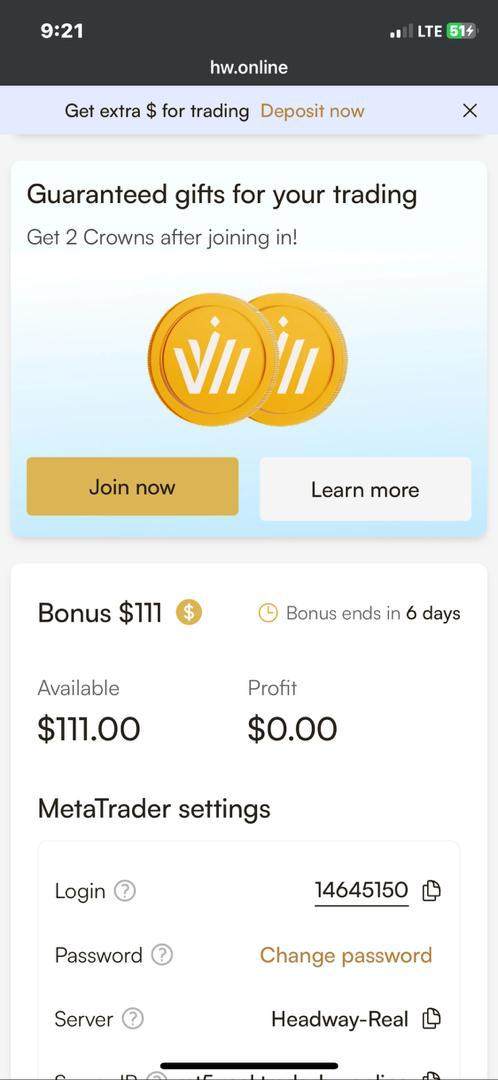Image resolution: width=498 pixels, height=1080 pixels.
Task: Tap the Crowns gold coins image
Action: (x=248, y=359)
